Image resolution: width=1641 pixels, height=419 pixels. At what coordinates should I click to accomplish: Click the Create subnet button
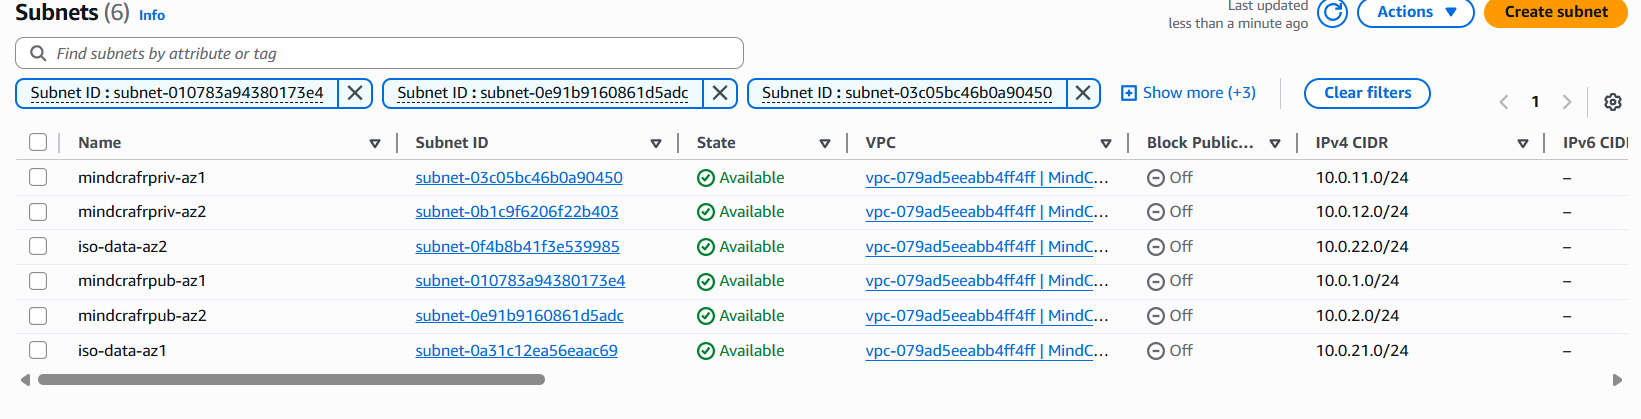1555,12
